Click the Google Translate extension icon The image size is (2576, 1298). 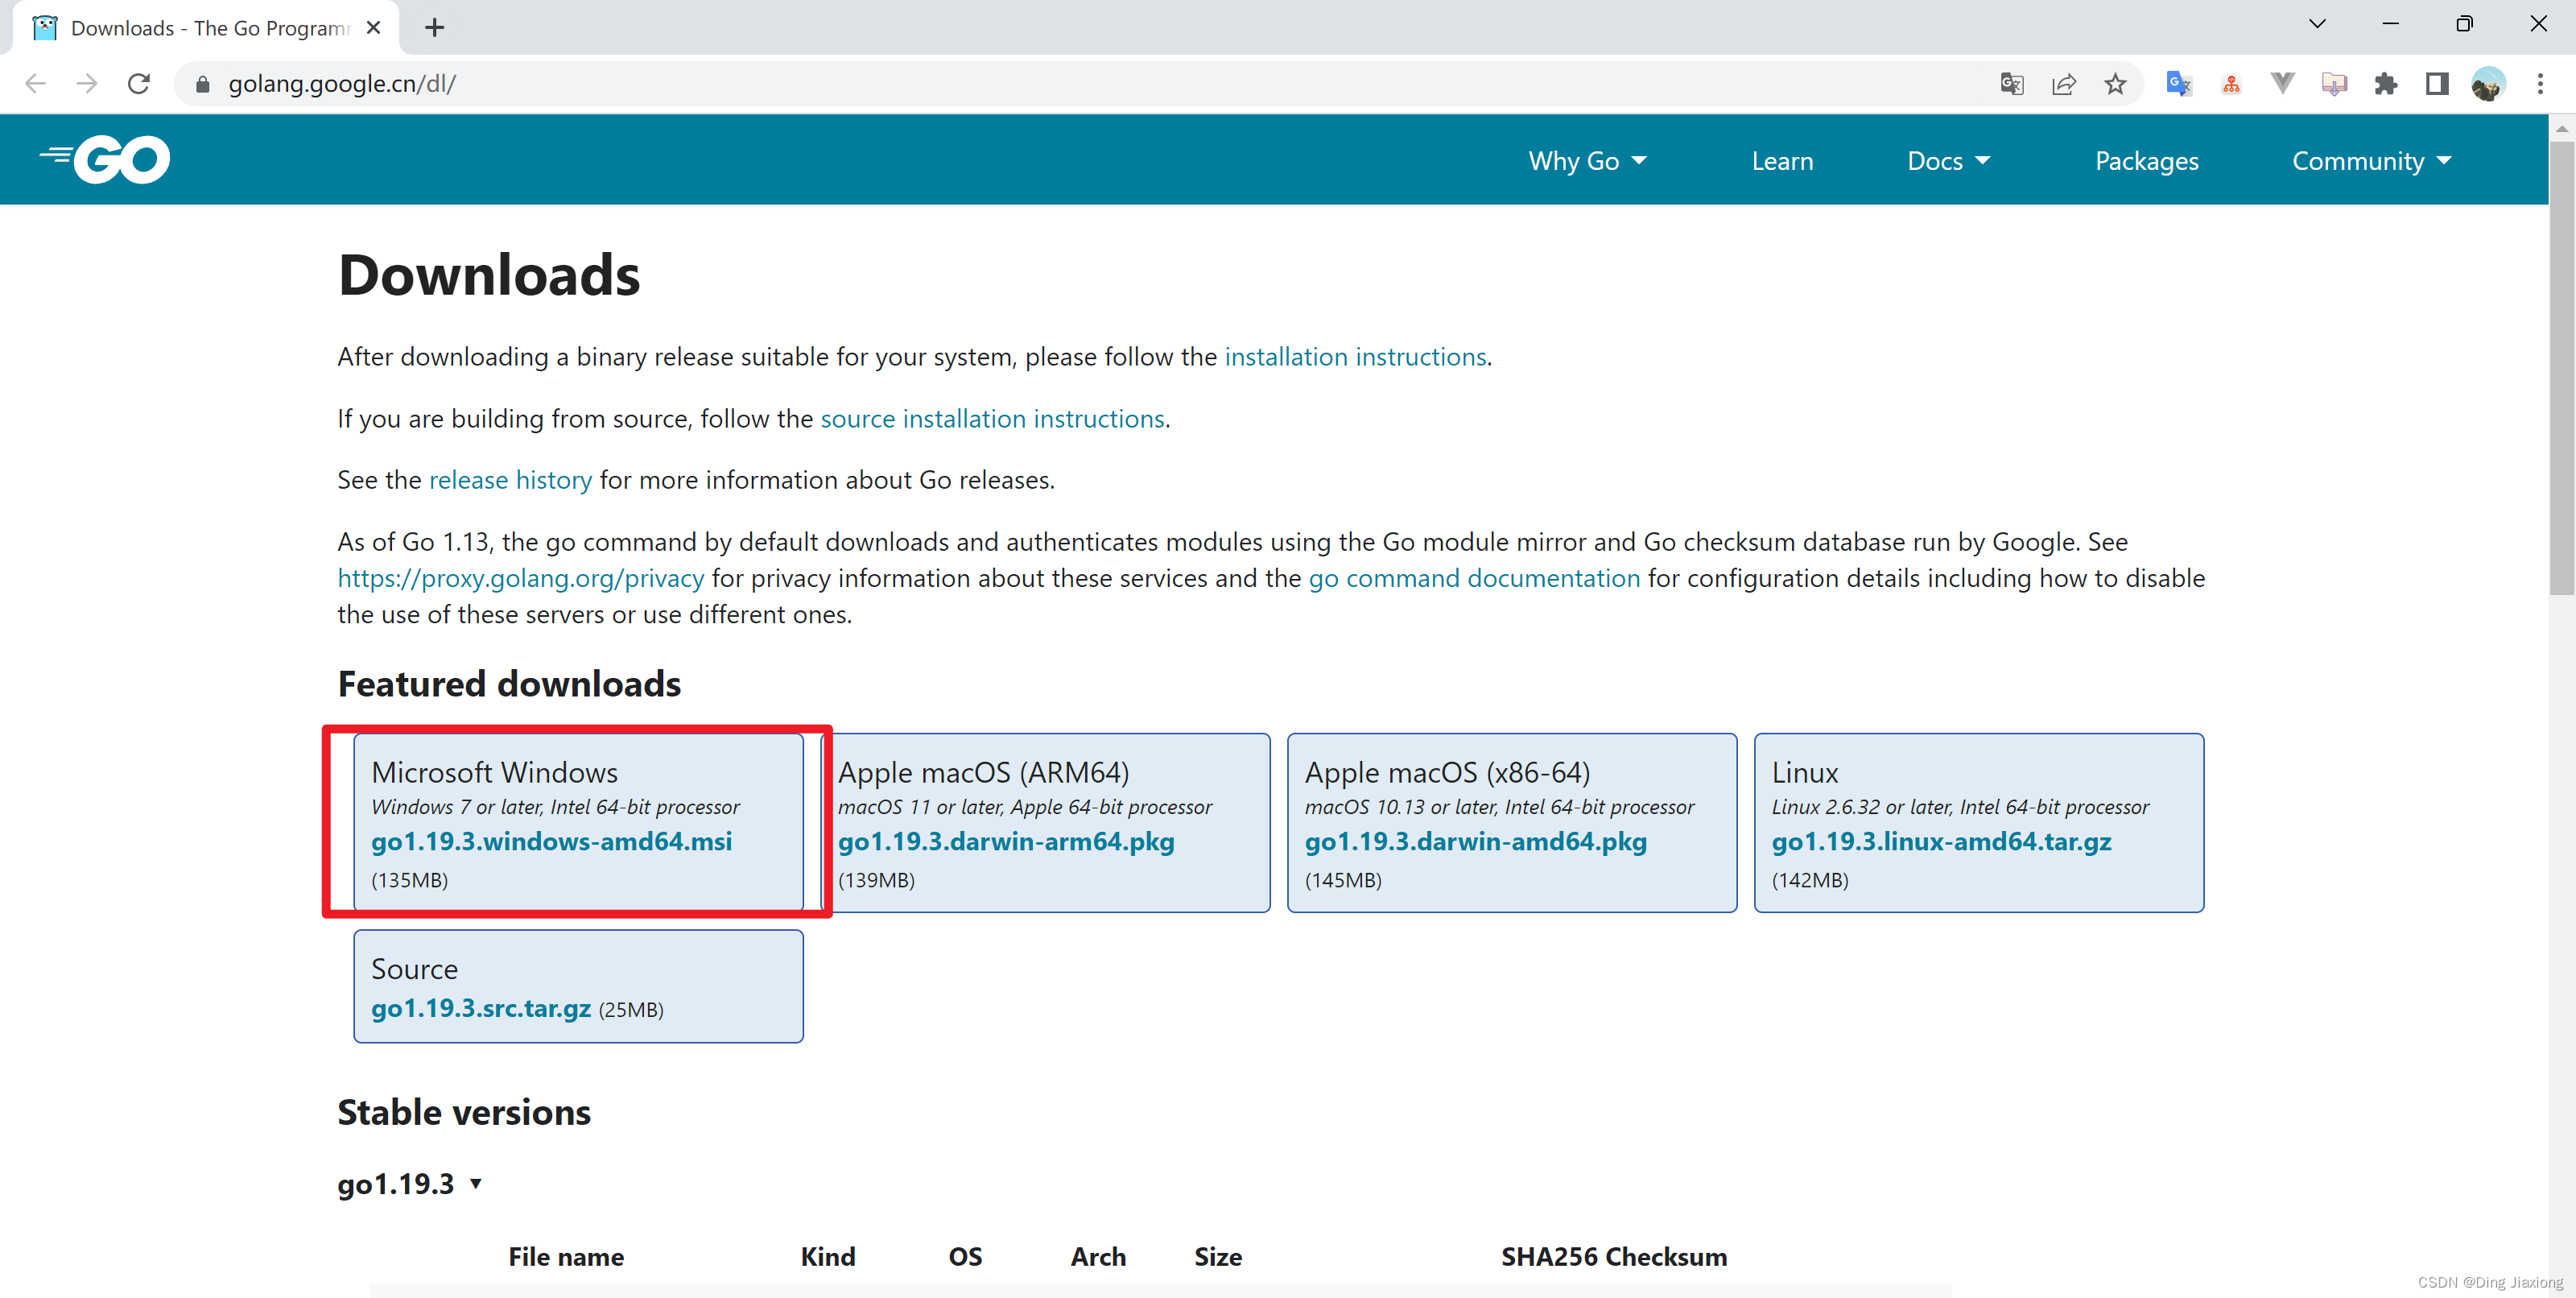[x=2178, y=84]
